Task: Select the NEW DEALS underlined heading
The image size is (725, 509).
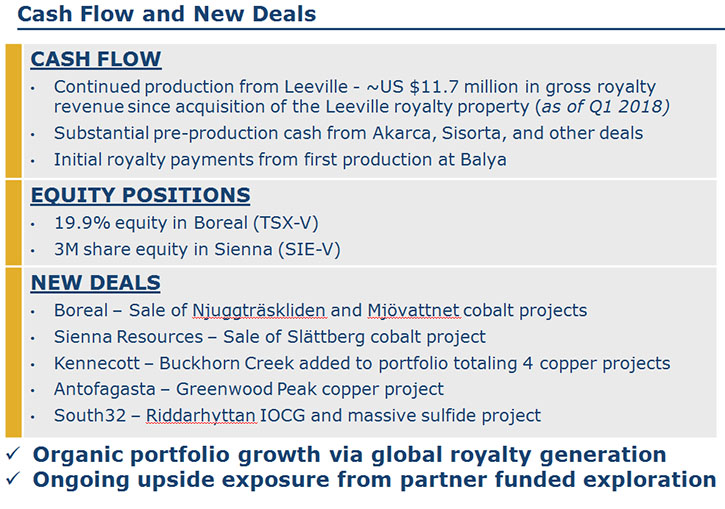Action: point(96,283)
